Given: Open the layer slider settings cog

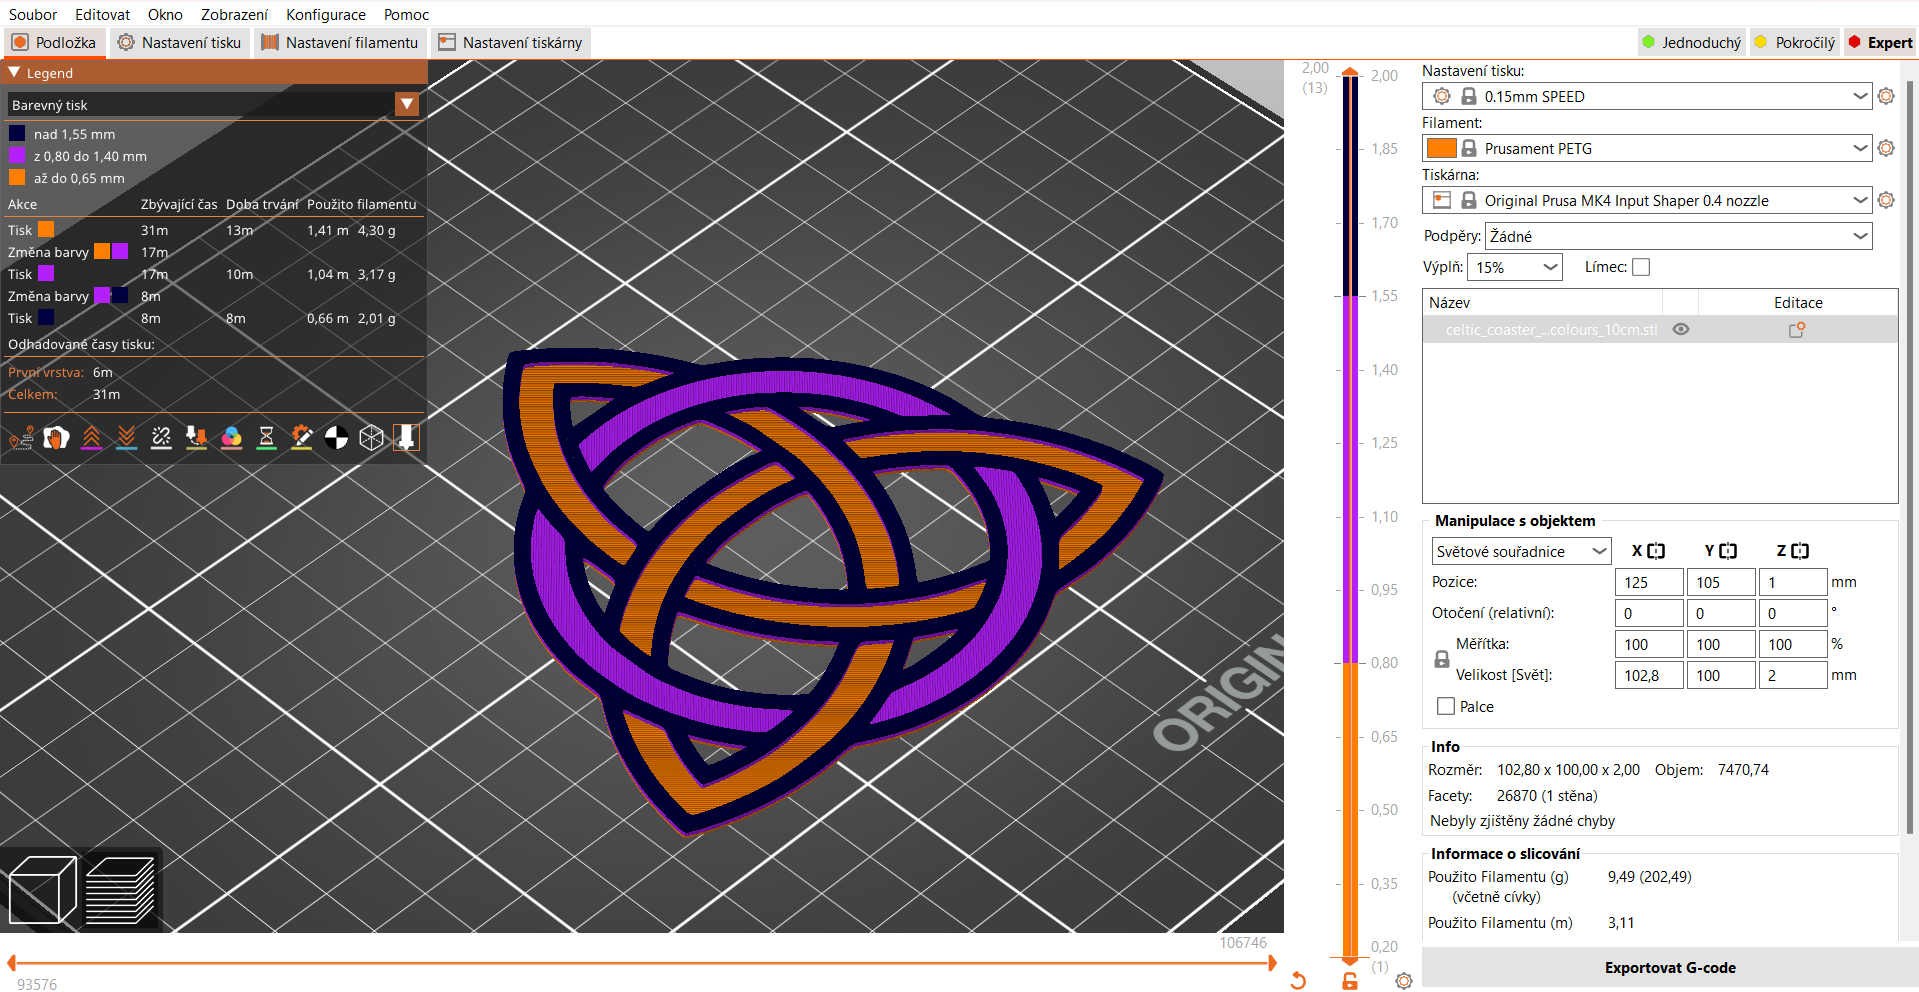Looking at the screenshot, I should (1404, 981).
